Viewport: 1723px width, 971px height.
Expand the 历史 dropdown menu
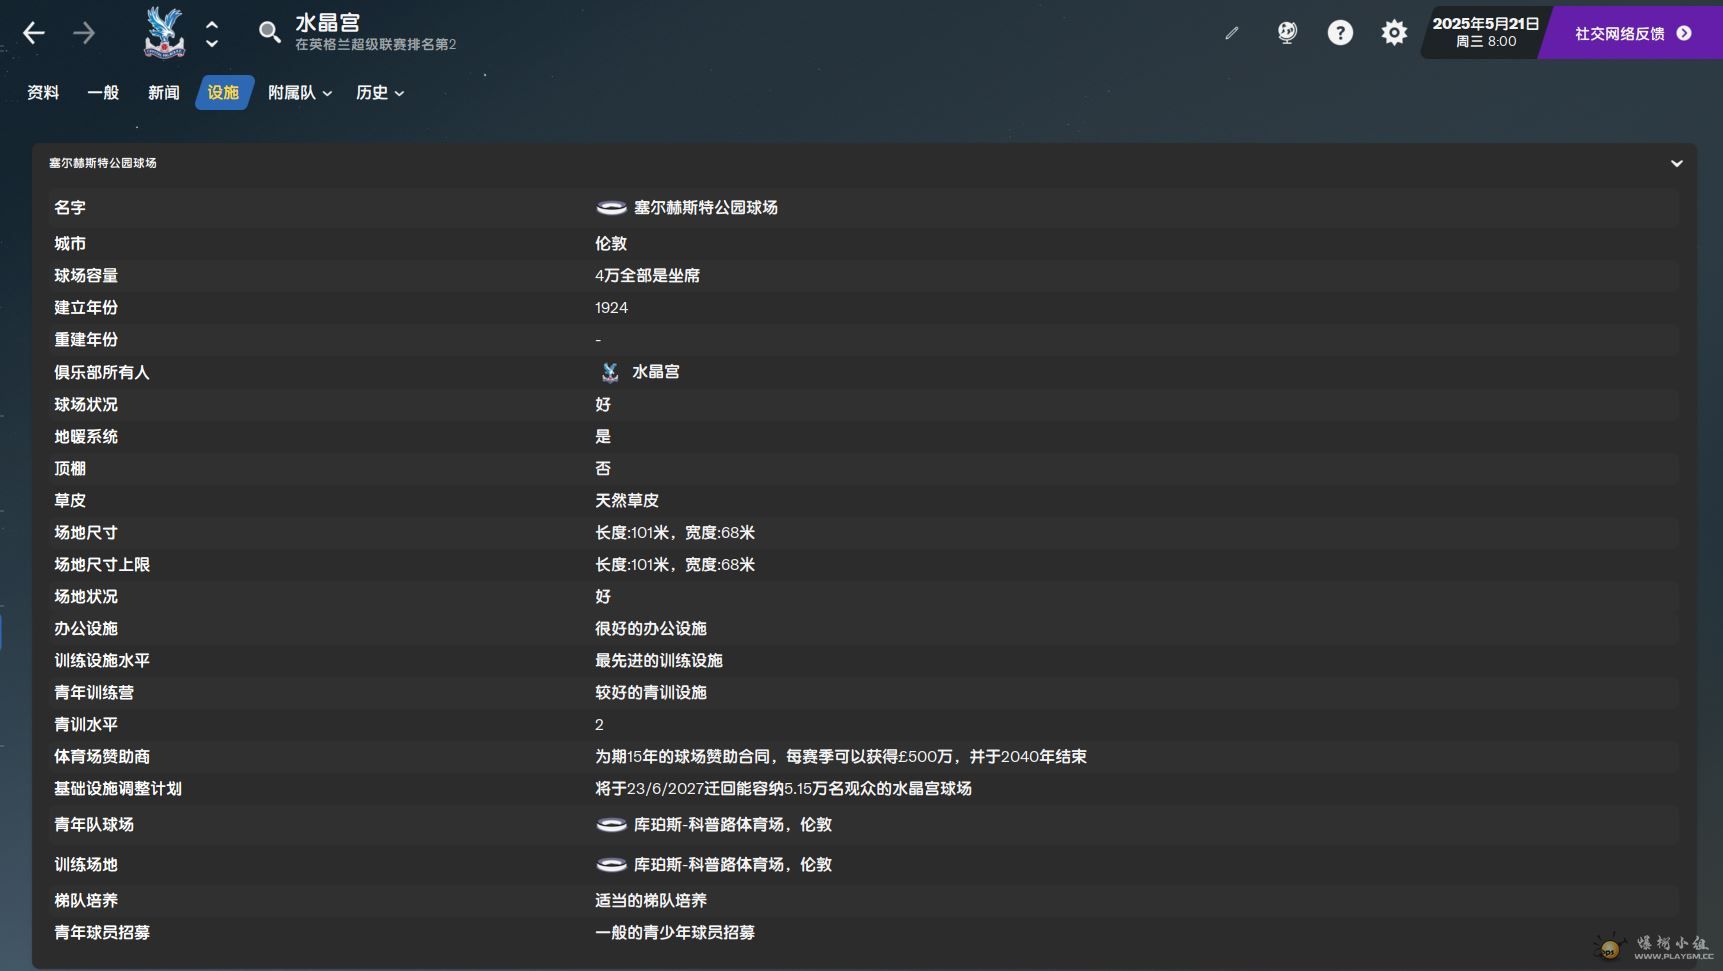coord(380,92)
